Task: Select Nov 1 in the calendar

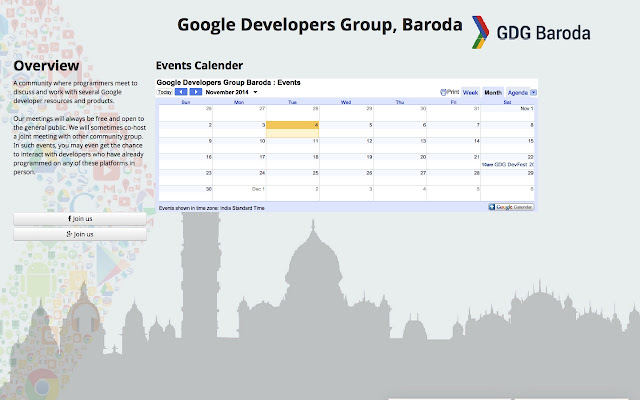Action: click(x=507, y=113)
